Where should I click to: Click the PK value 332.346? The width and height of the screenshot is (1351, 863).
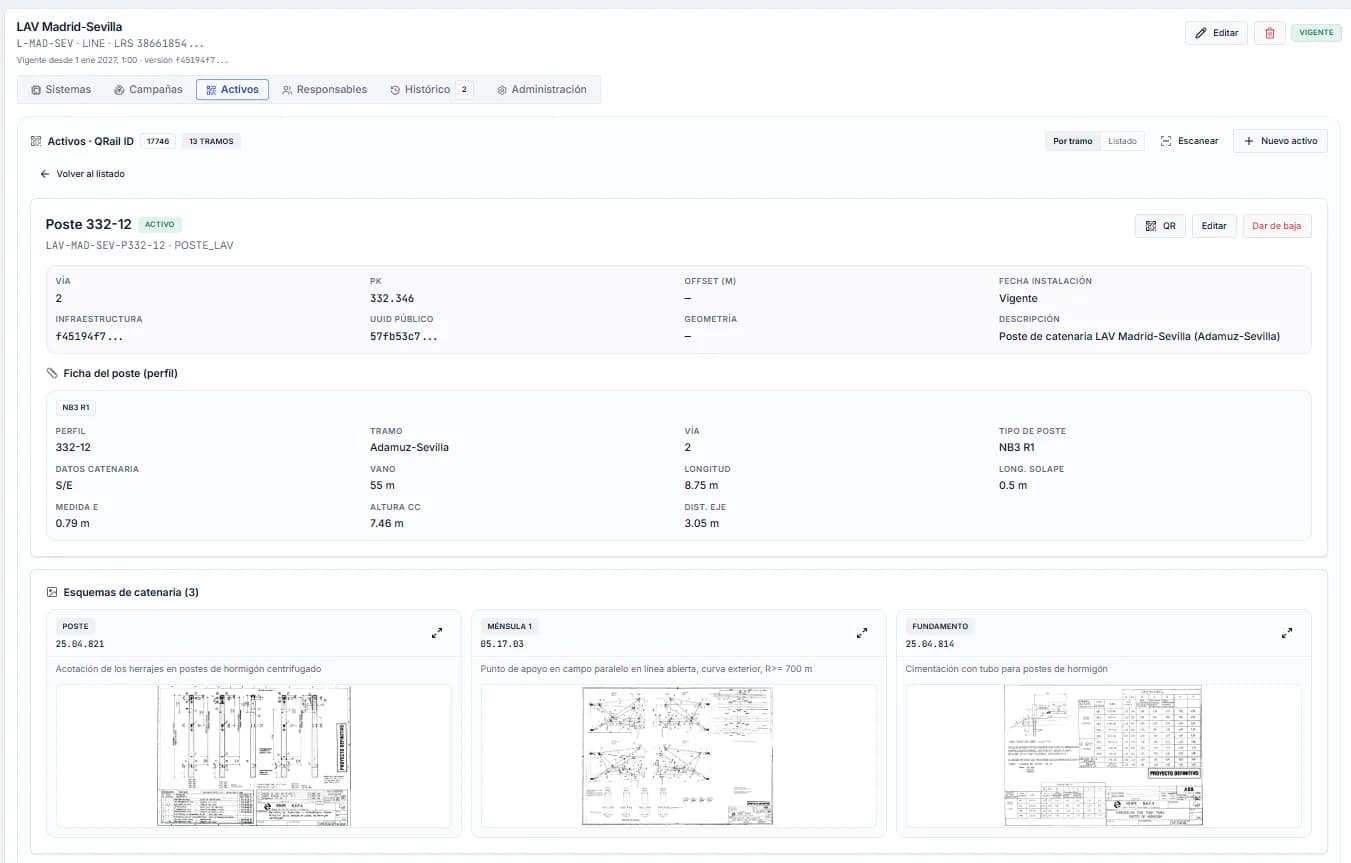[392, 298]
